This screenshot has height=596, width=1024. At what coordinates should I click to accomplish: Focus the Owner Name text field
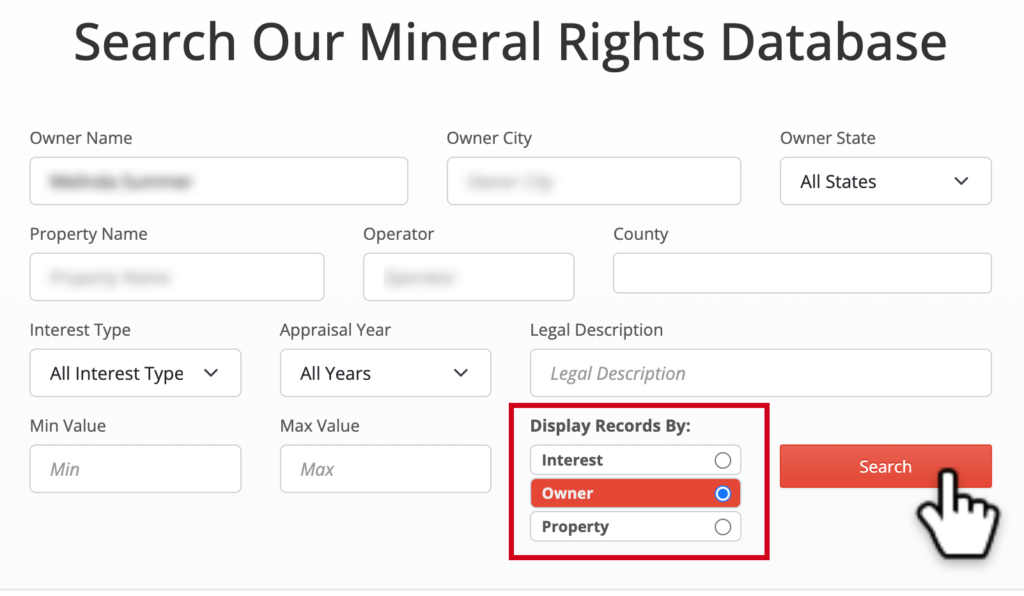tap(219, 181)
